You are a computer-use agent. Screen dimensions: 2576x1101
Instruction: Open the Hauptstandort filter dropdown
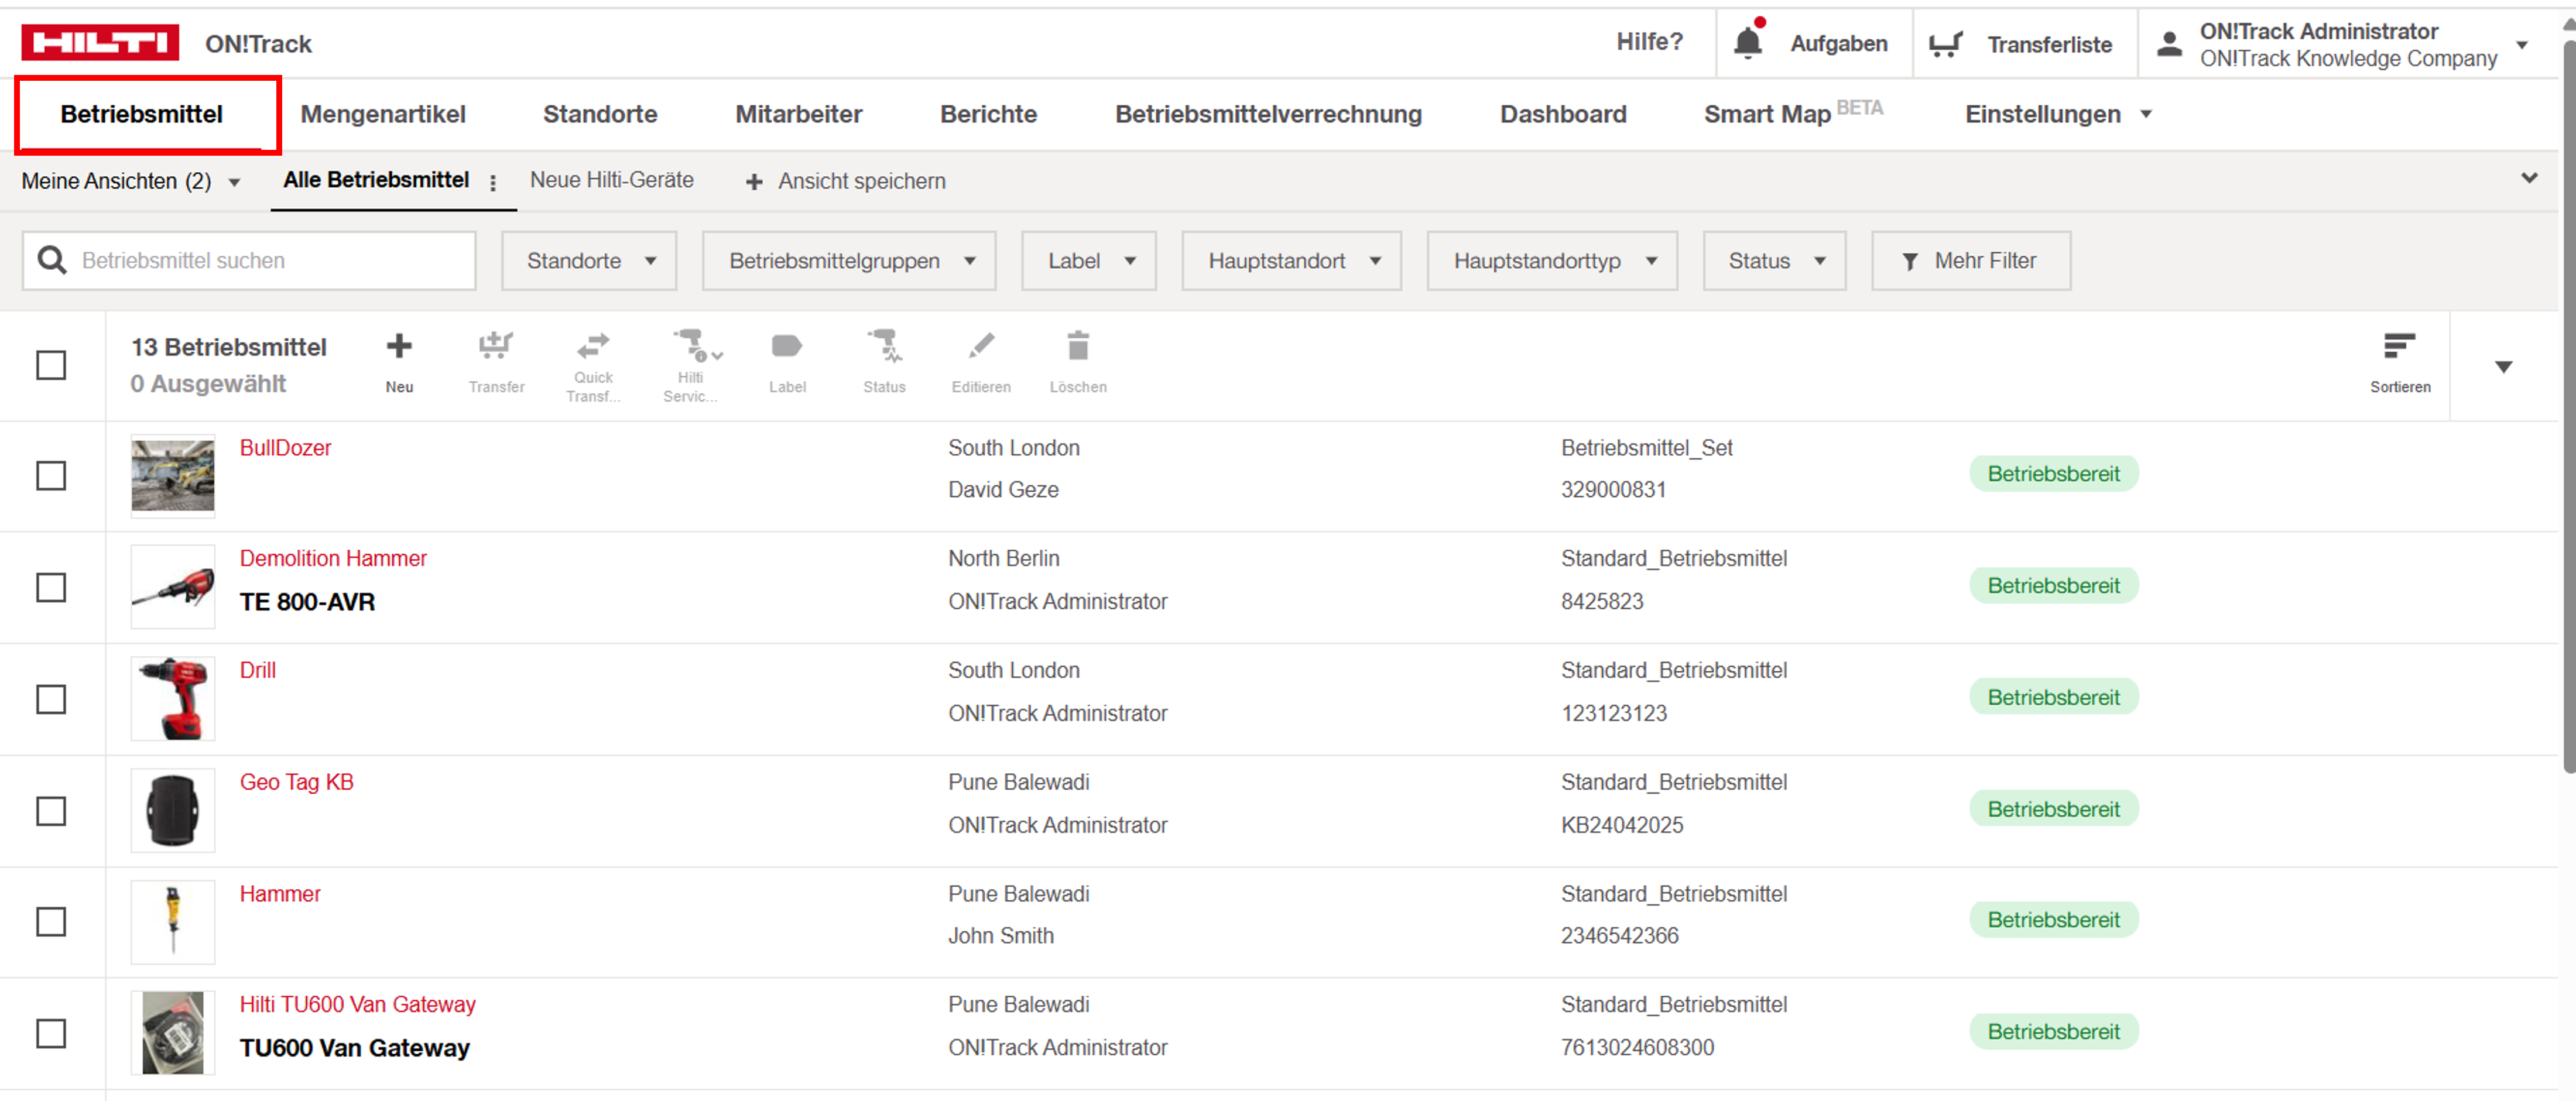[1291, 261]
